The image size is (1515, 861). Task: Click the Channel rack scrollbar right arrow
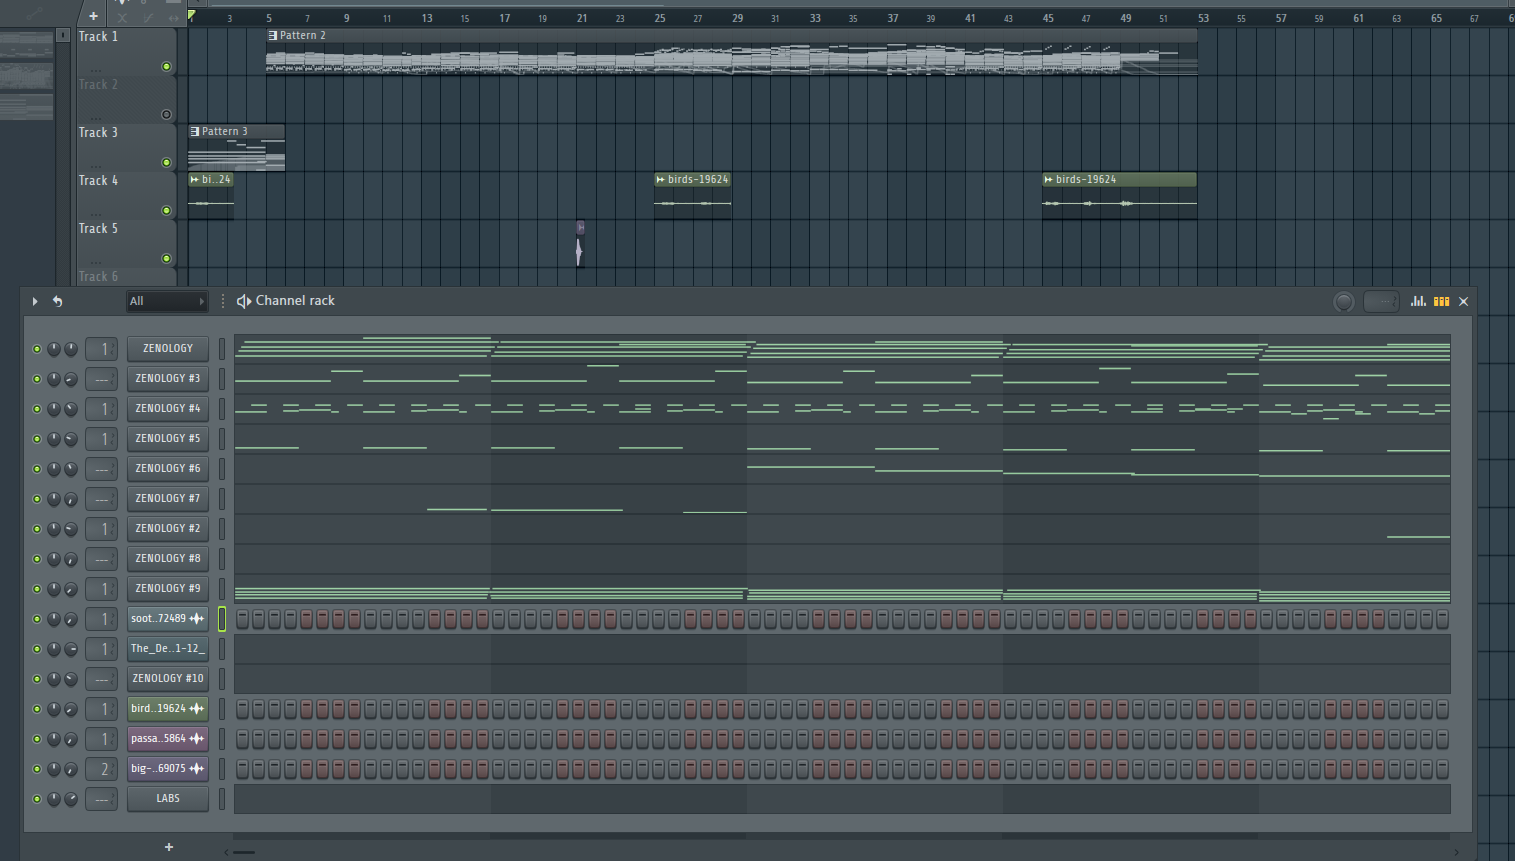point(1456,852)
